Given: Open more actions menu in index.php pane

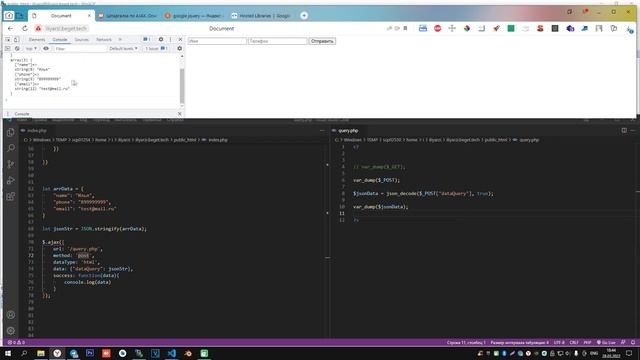Looking at the screenshot, I should [x=322, y=131].
